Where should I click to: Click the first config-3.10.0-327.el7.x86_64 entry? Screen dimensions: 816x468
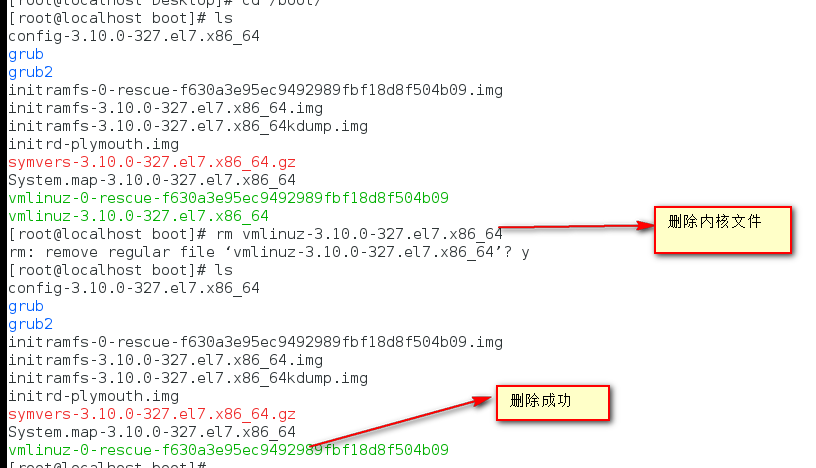coord(134,36)
